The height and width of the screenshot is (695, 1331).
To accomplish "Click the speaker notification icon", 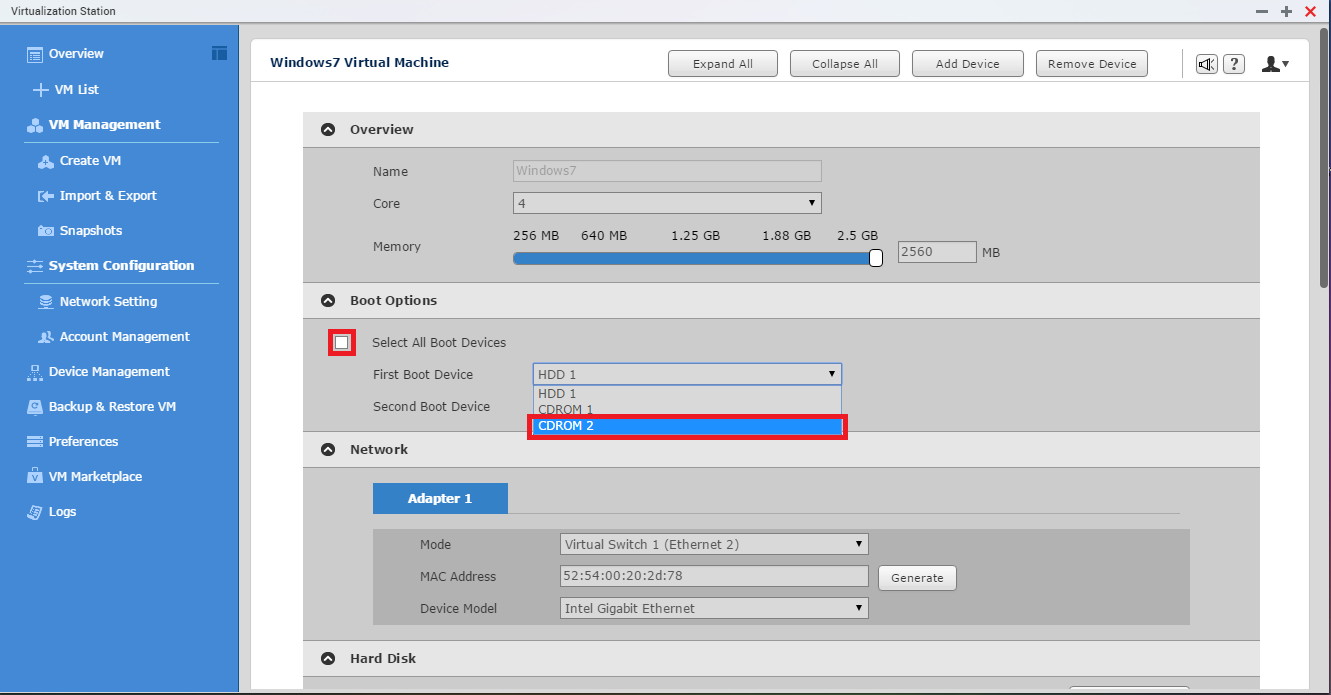I will tap(1207, 64).
